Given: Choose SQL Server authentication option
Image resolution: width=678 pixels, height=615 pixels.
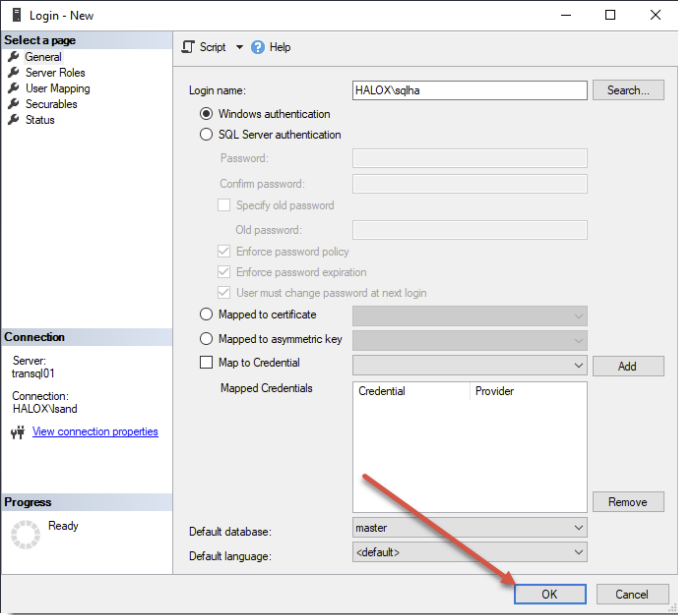Looking at the screenshot, I should (x=206, y=135).
